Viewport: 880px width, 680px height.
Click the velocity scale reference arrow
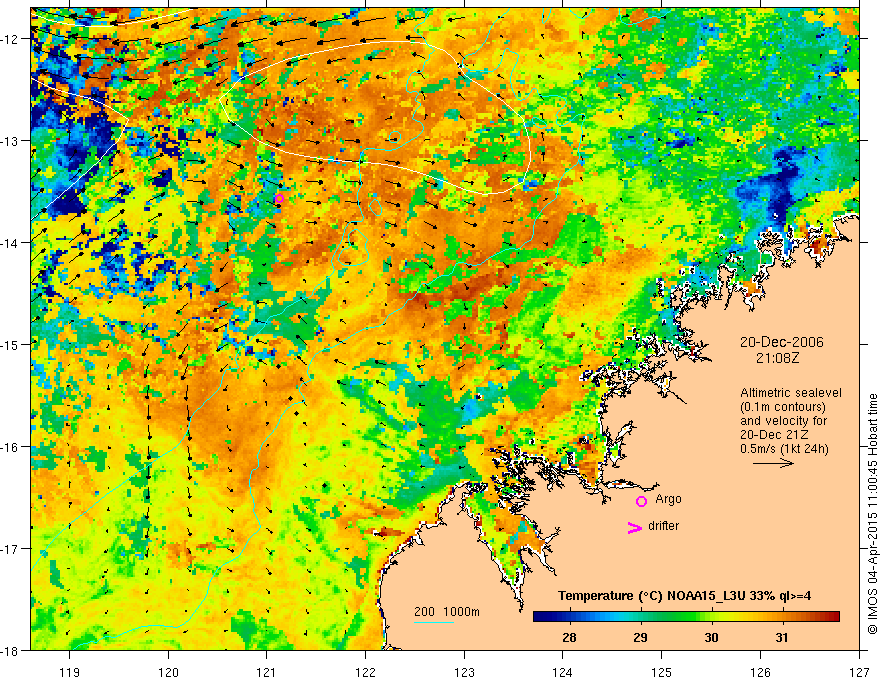point(773,463)
